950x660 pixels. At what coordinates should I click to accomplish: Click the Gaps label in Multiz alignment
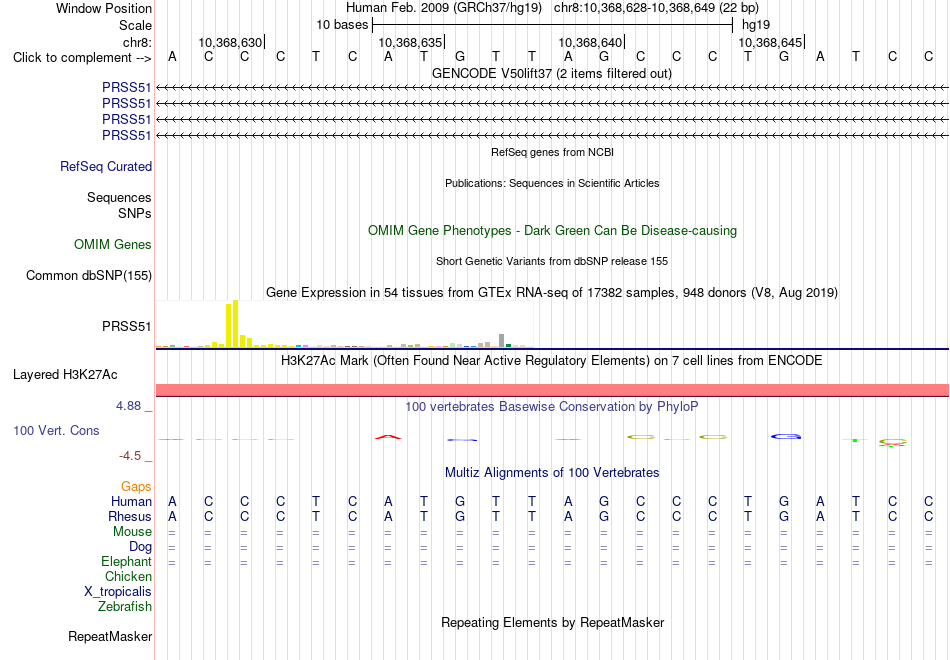point(136,487)
